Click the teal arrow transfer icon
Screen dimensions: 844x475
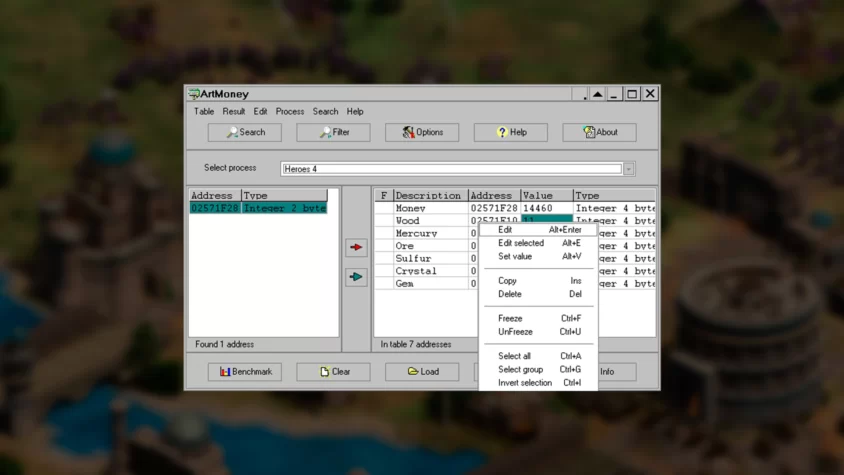pyautogui.click(x=356, y=277)
